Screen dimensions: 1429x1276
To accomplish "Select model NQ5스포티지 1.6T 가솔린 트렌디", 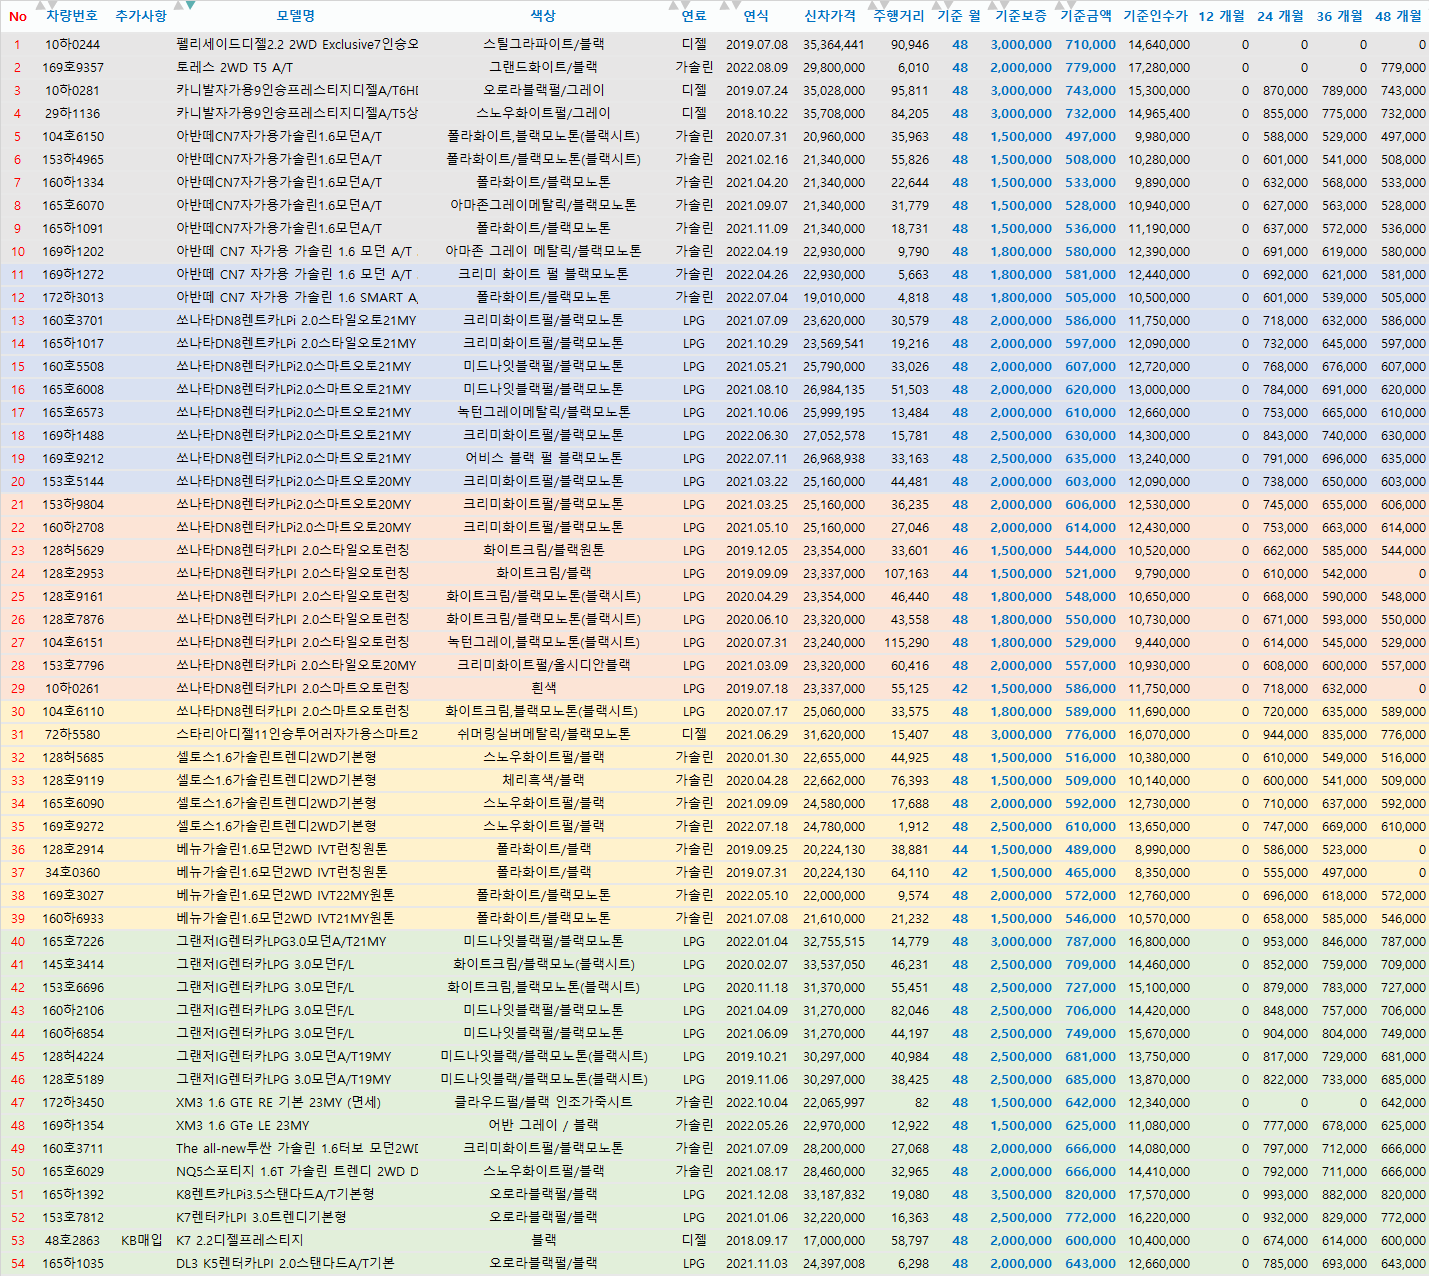I will pos(297,1172).
